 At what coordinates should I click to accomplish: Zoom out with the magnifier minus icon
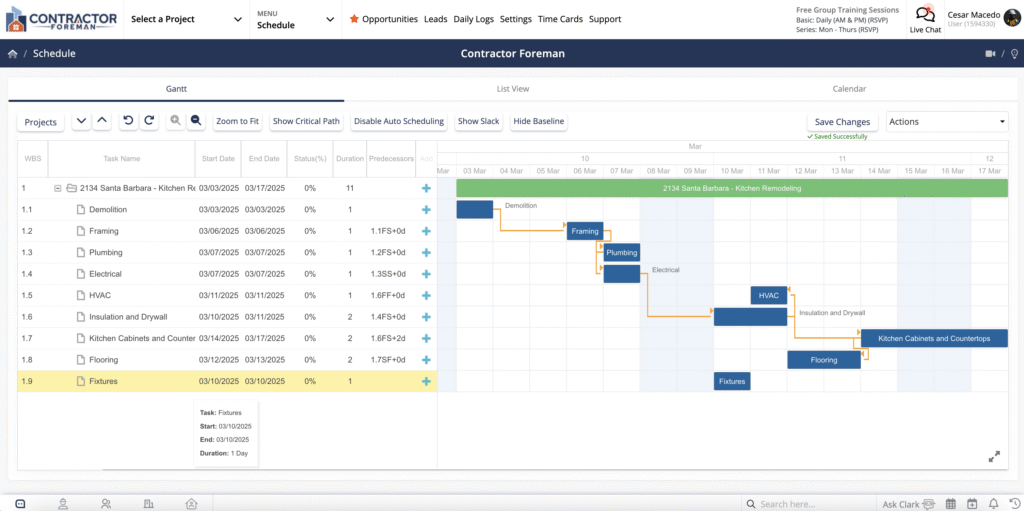[195, 121]
